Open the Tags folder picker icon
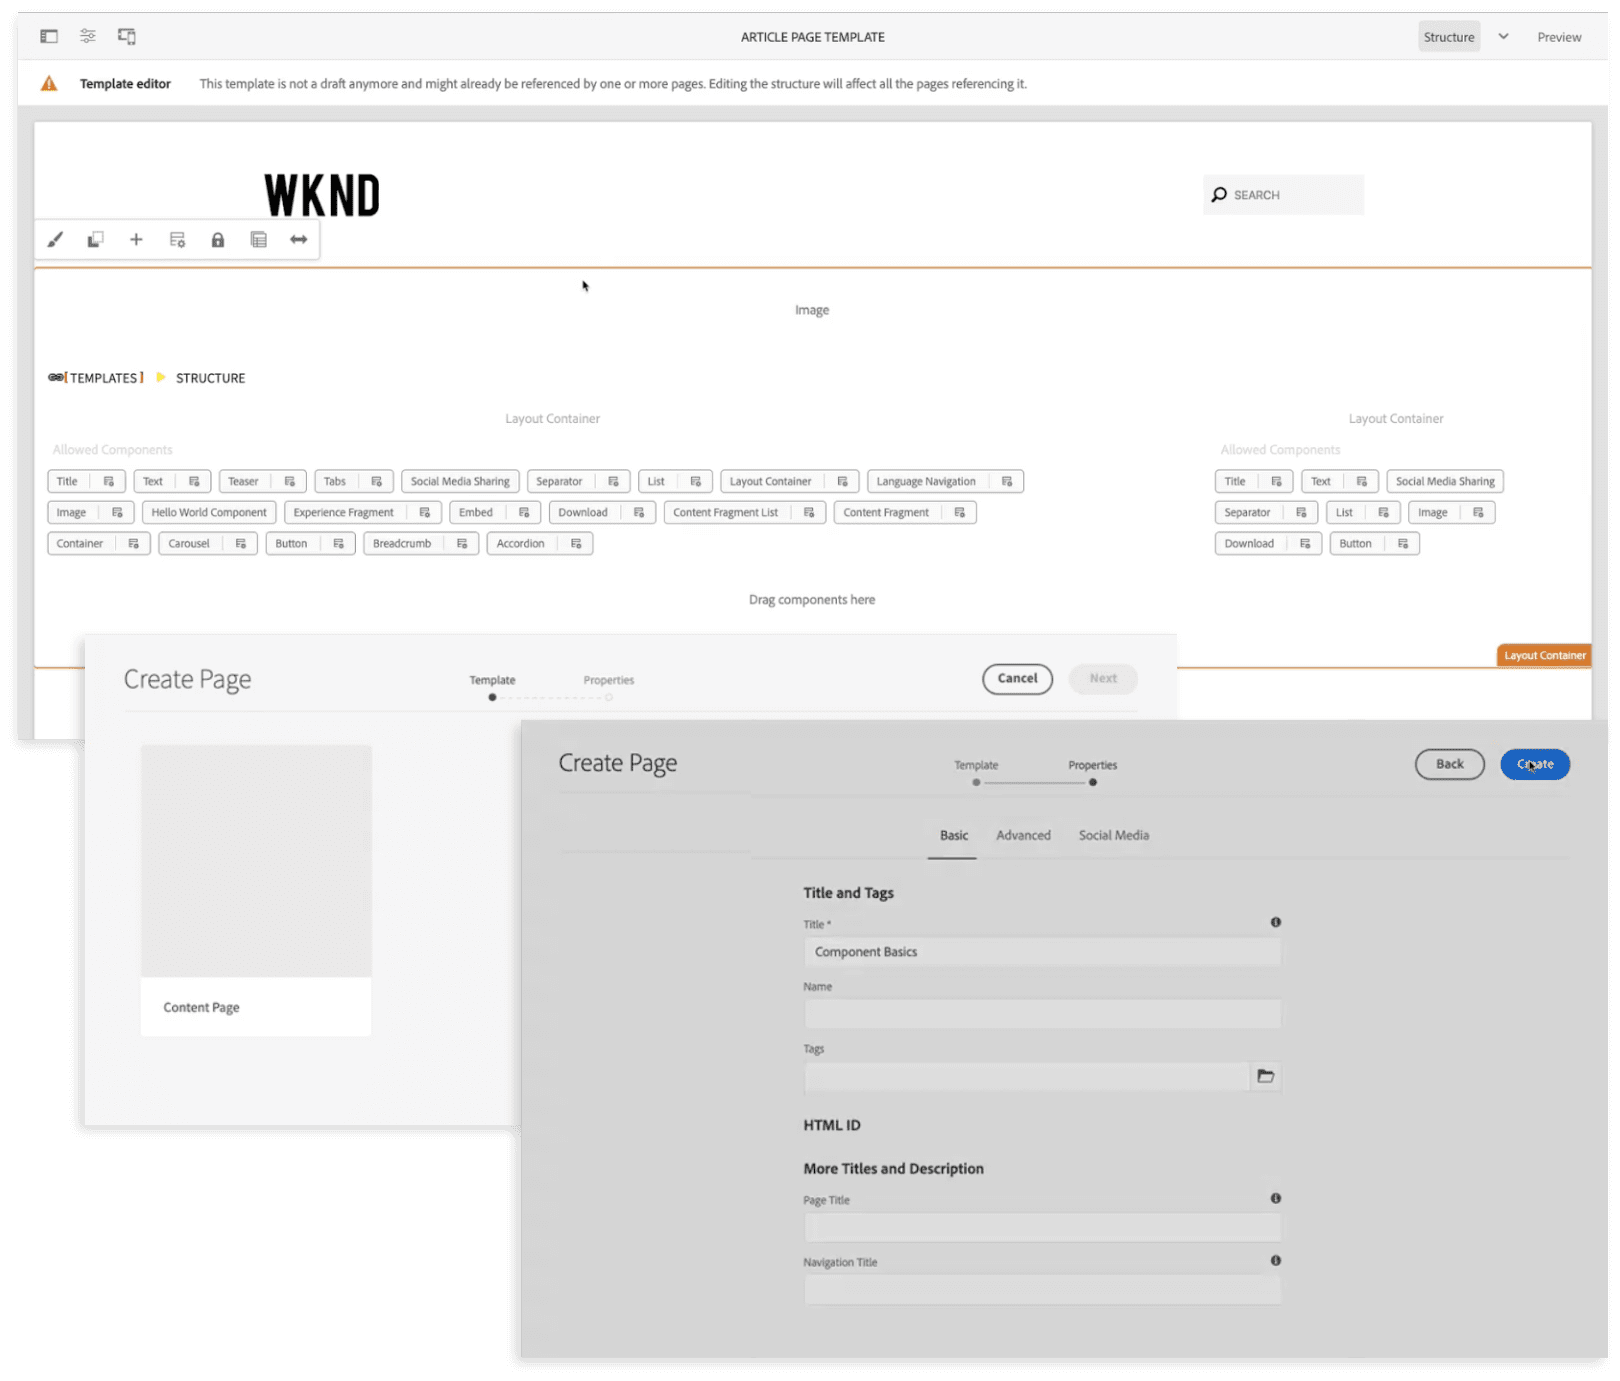 click(x=1266, y=1076)
